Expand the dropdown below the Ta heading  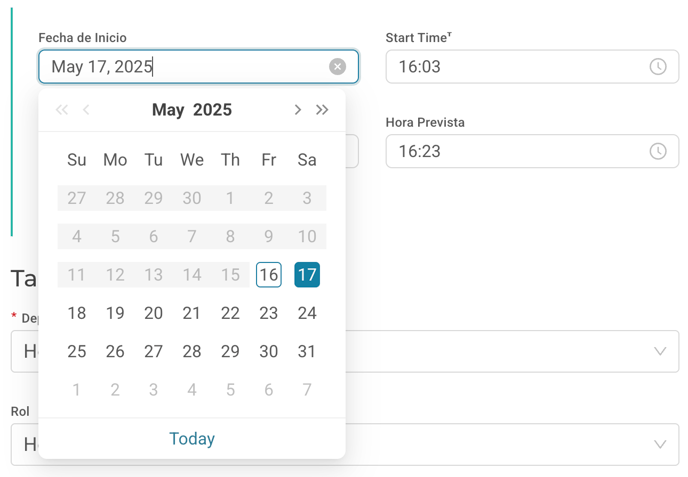[x=660, y=351]
